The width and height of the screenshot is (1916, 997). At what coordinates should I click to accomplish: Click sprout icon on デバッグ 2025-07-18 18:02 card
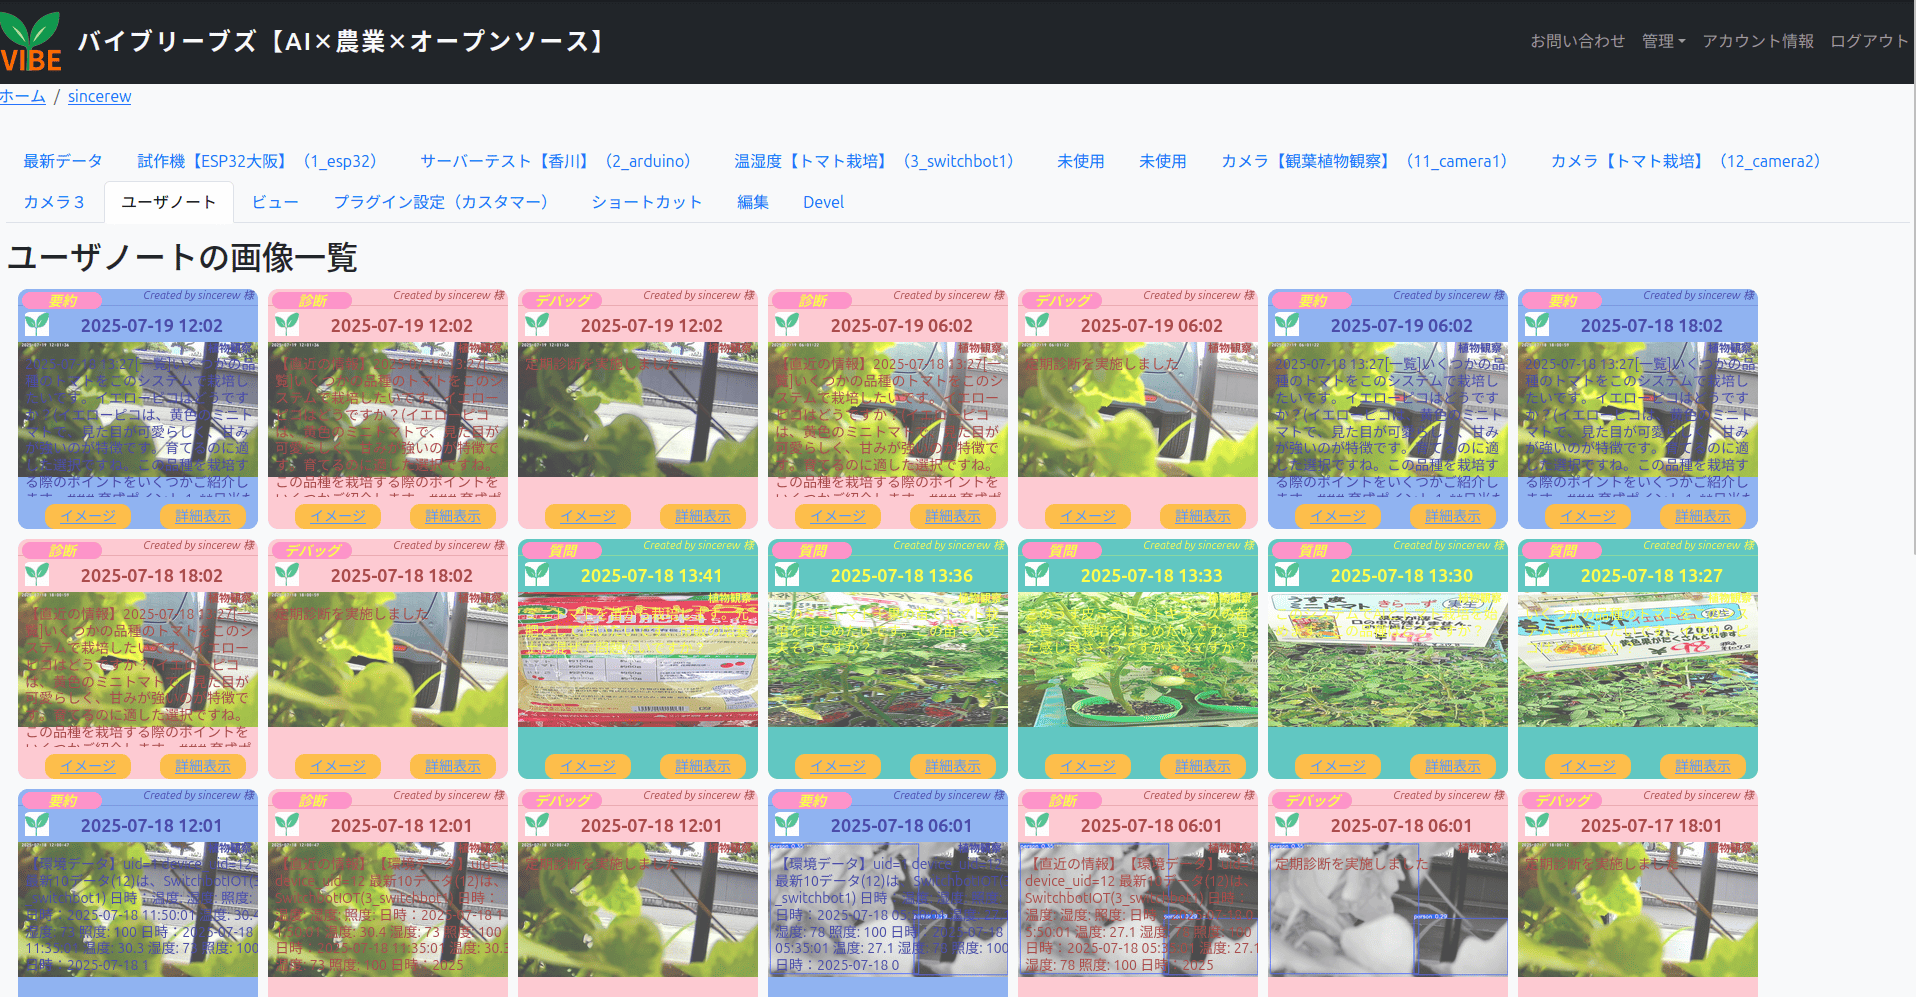pyautogui.click(x=287, y=574)
